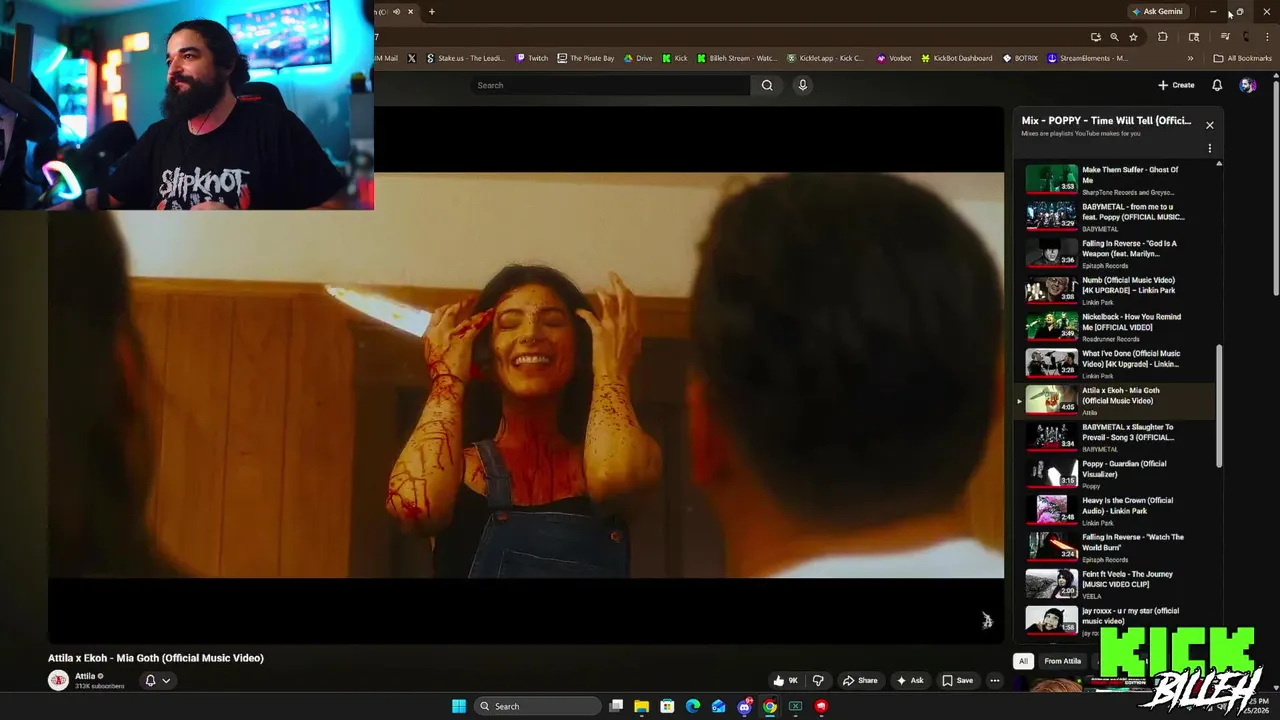
Task: Open Chrome zoom magnifier icon
Action: 1114,37
